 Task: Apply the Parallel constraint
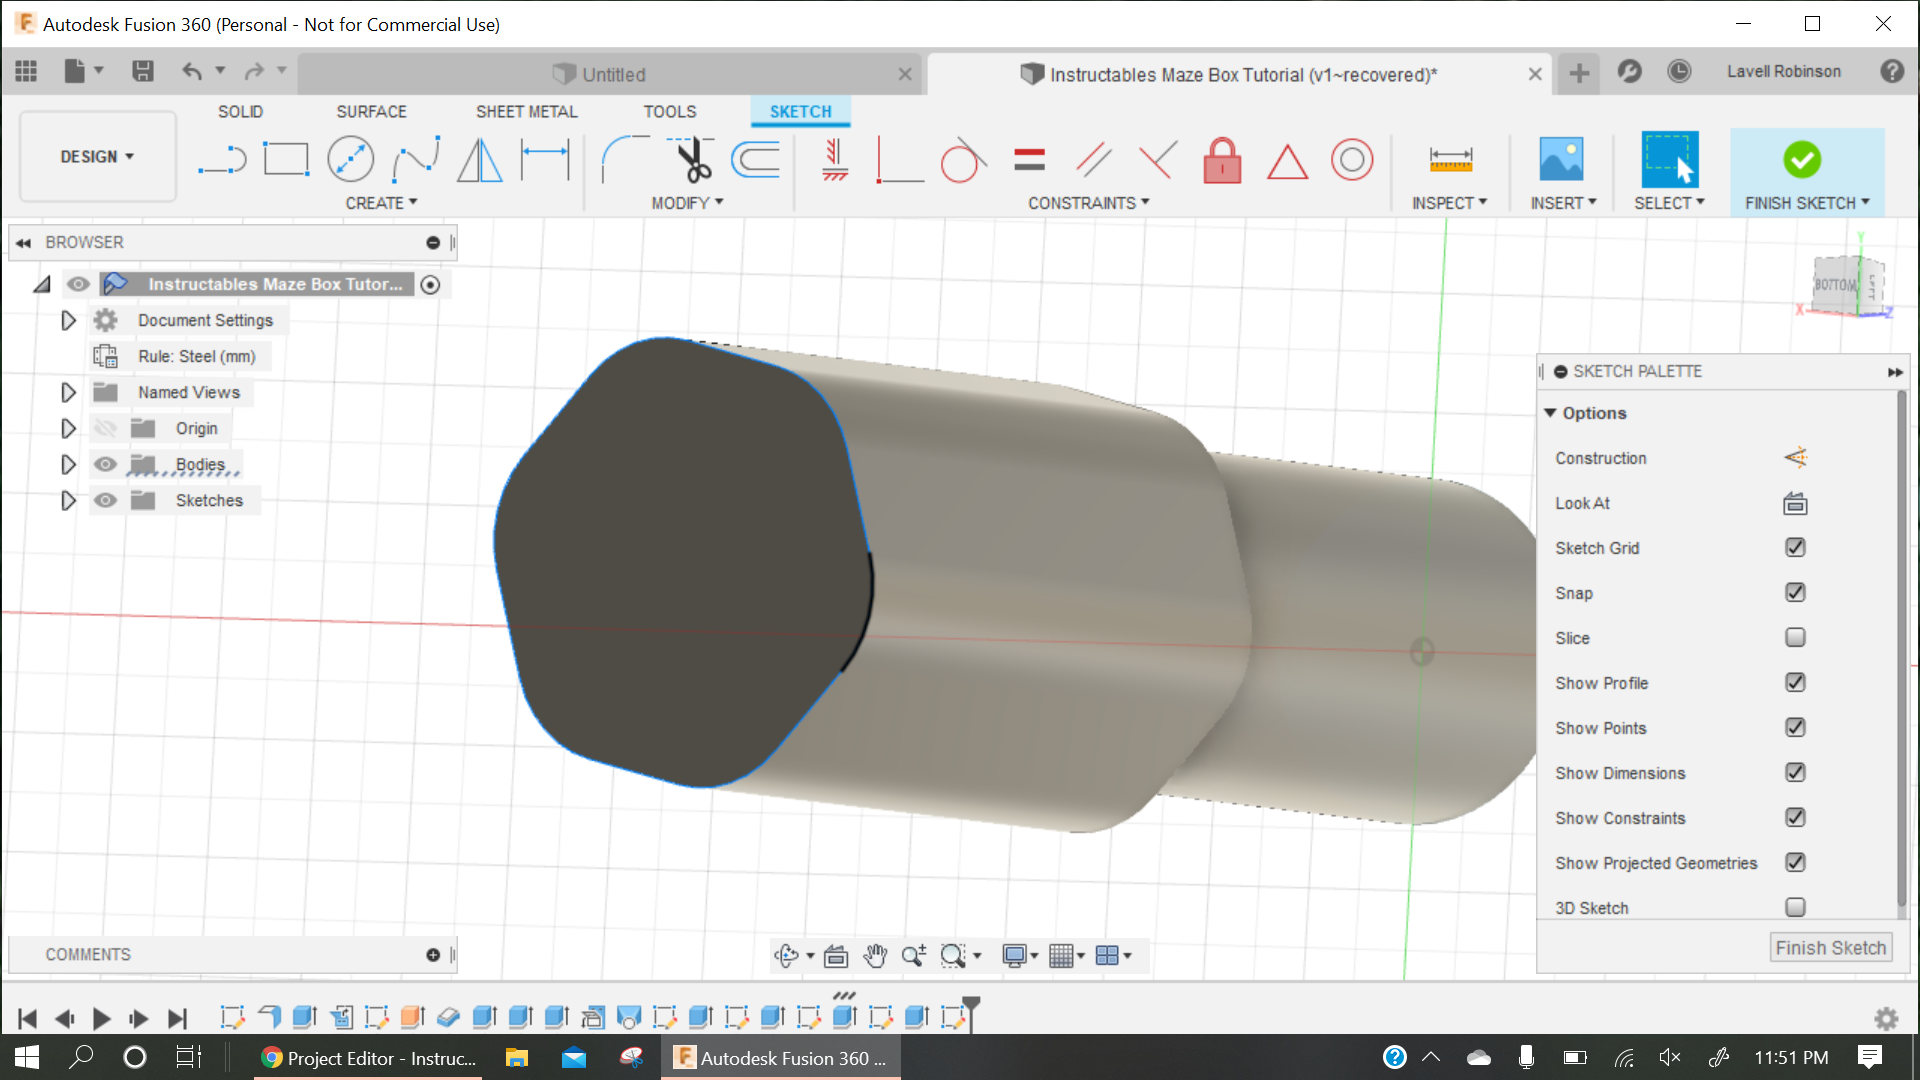click(x=1094, y=159)
